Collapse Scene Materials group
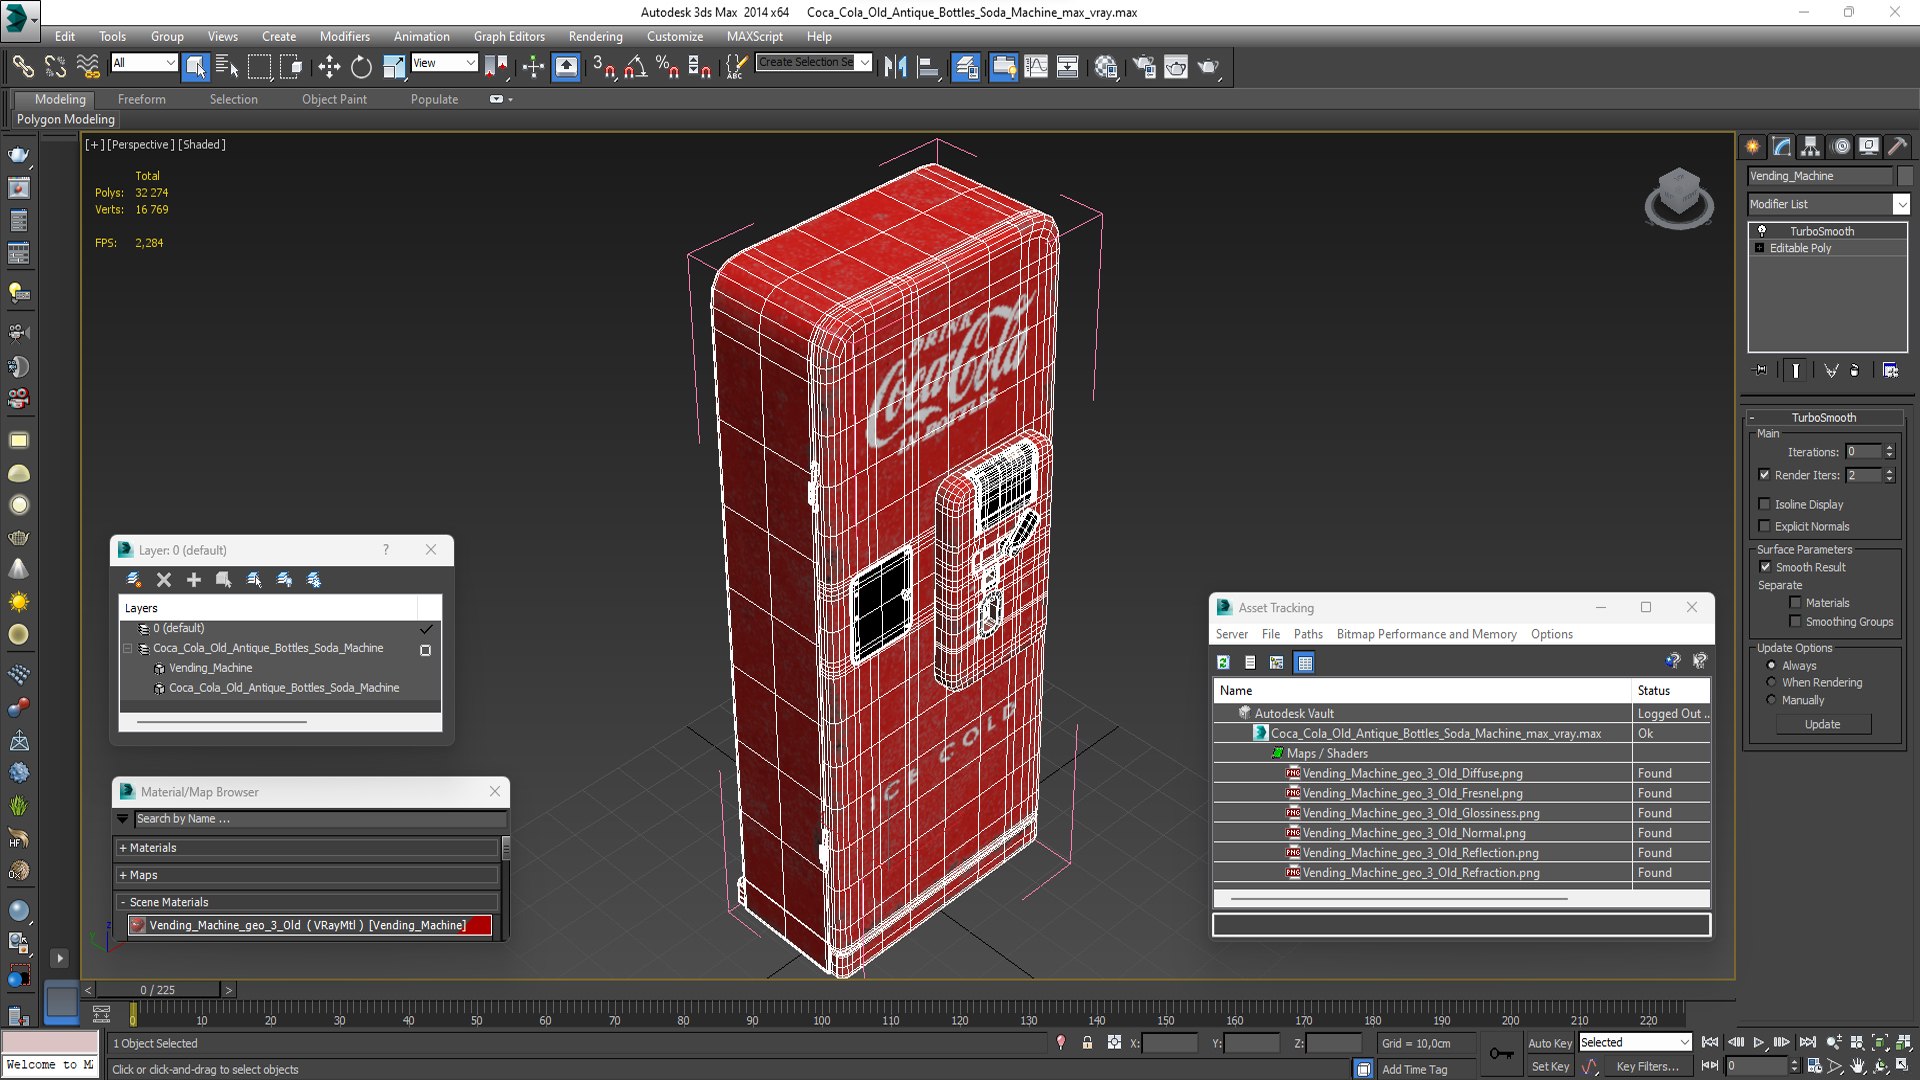 point(306,902)
